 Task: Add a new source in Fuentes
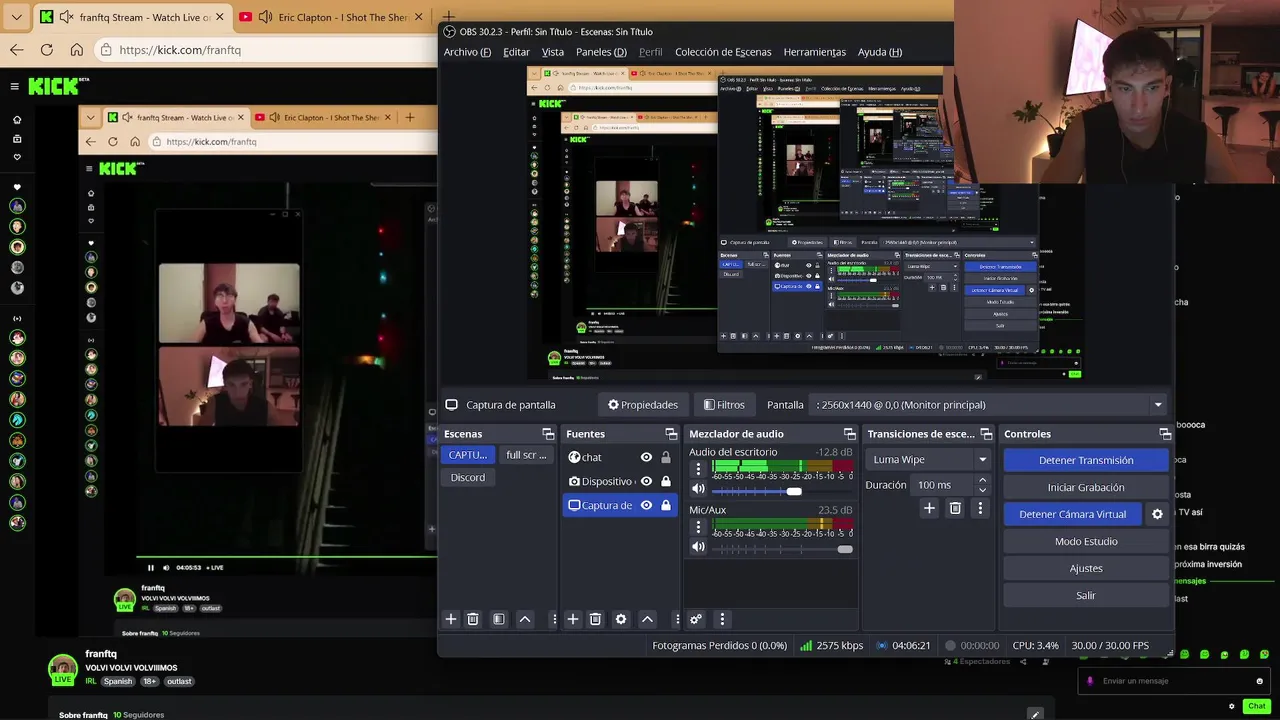tap(573, 619)
